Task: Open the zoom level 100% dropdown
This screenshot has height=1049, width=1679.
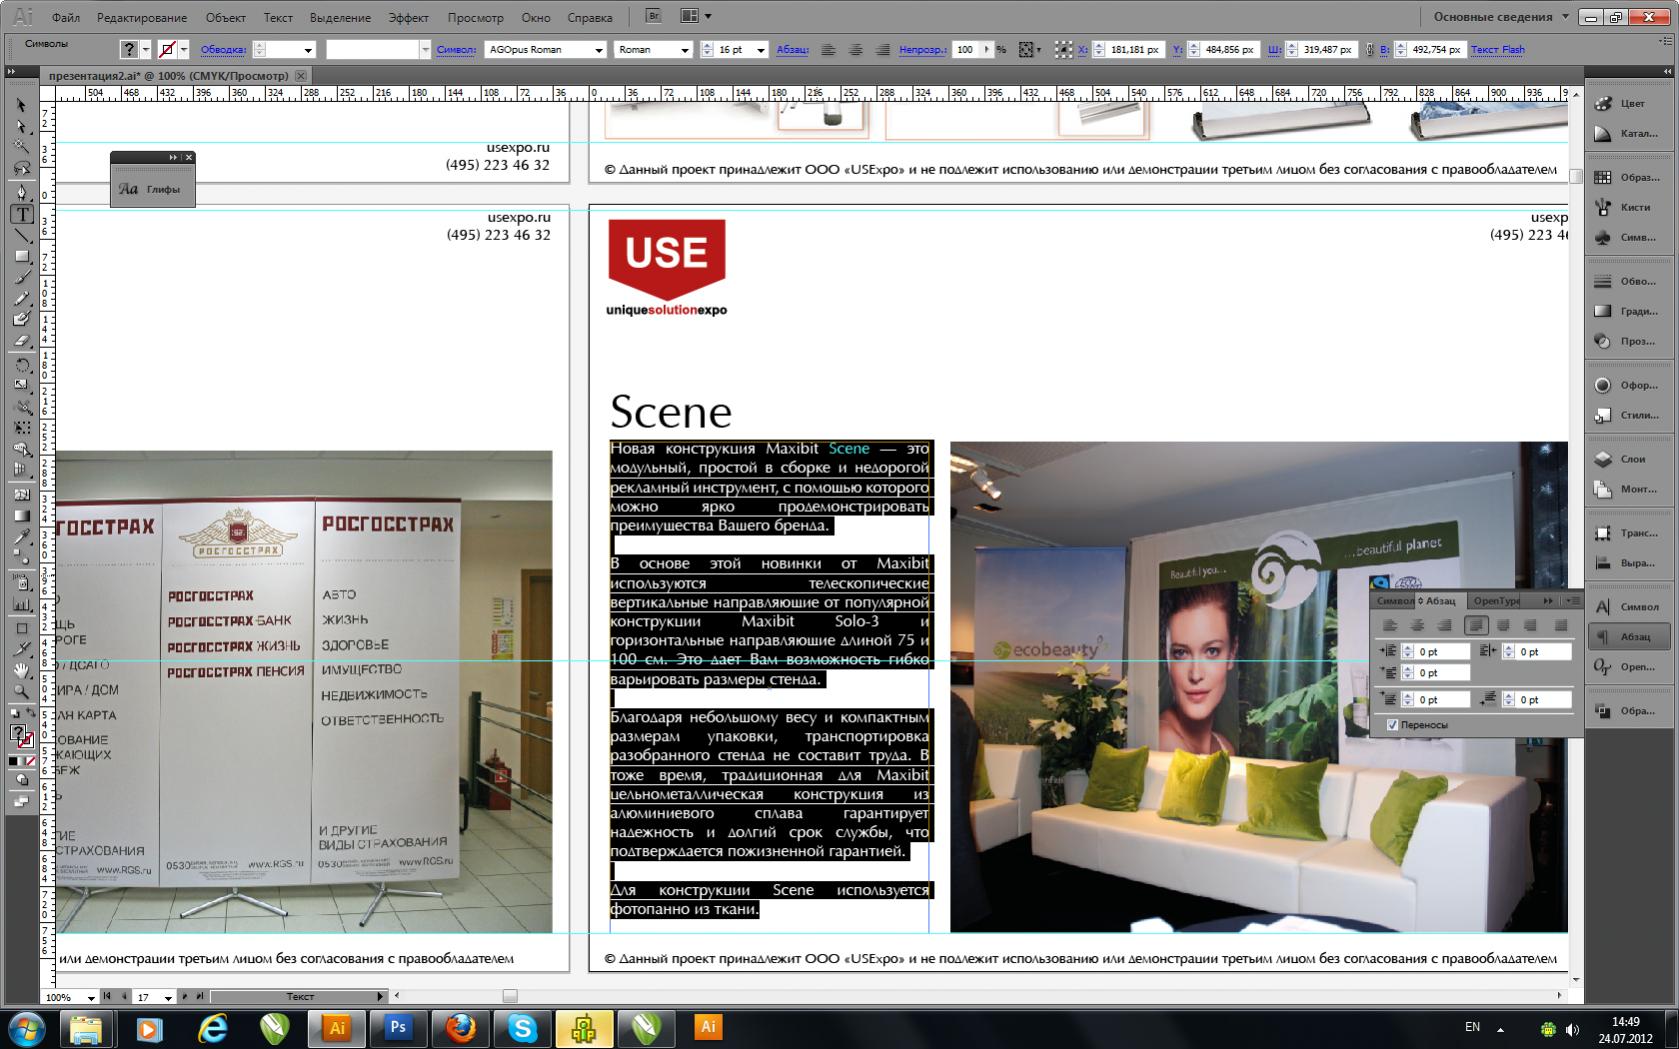Action: click(91, 997)
